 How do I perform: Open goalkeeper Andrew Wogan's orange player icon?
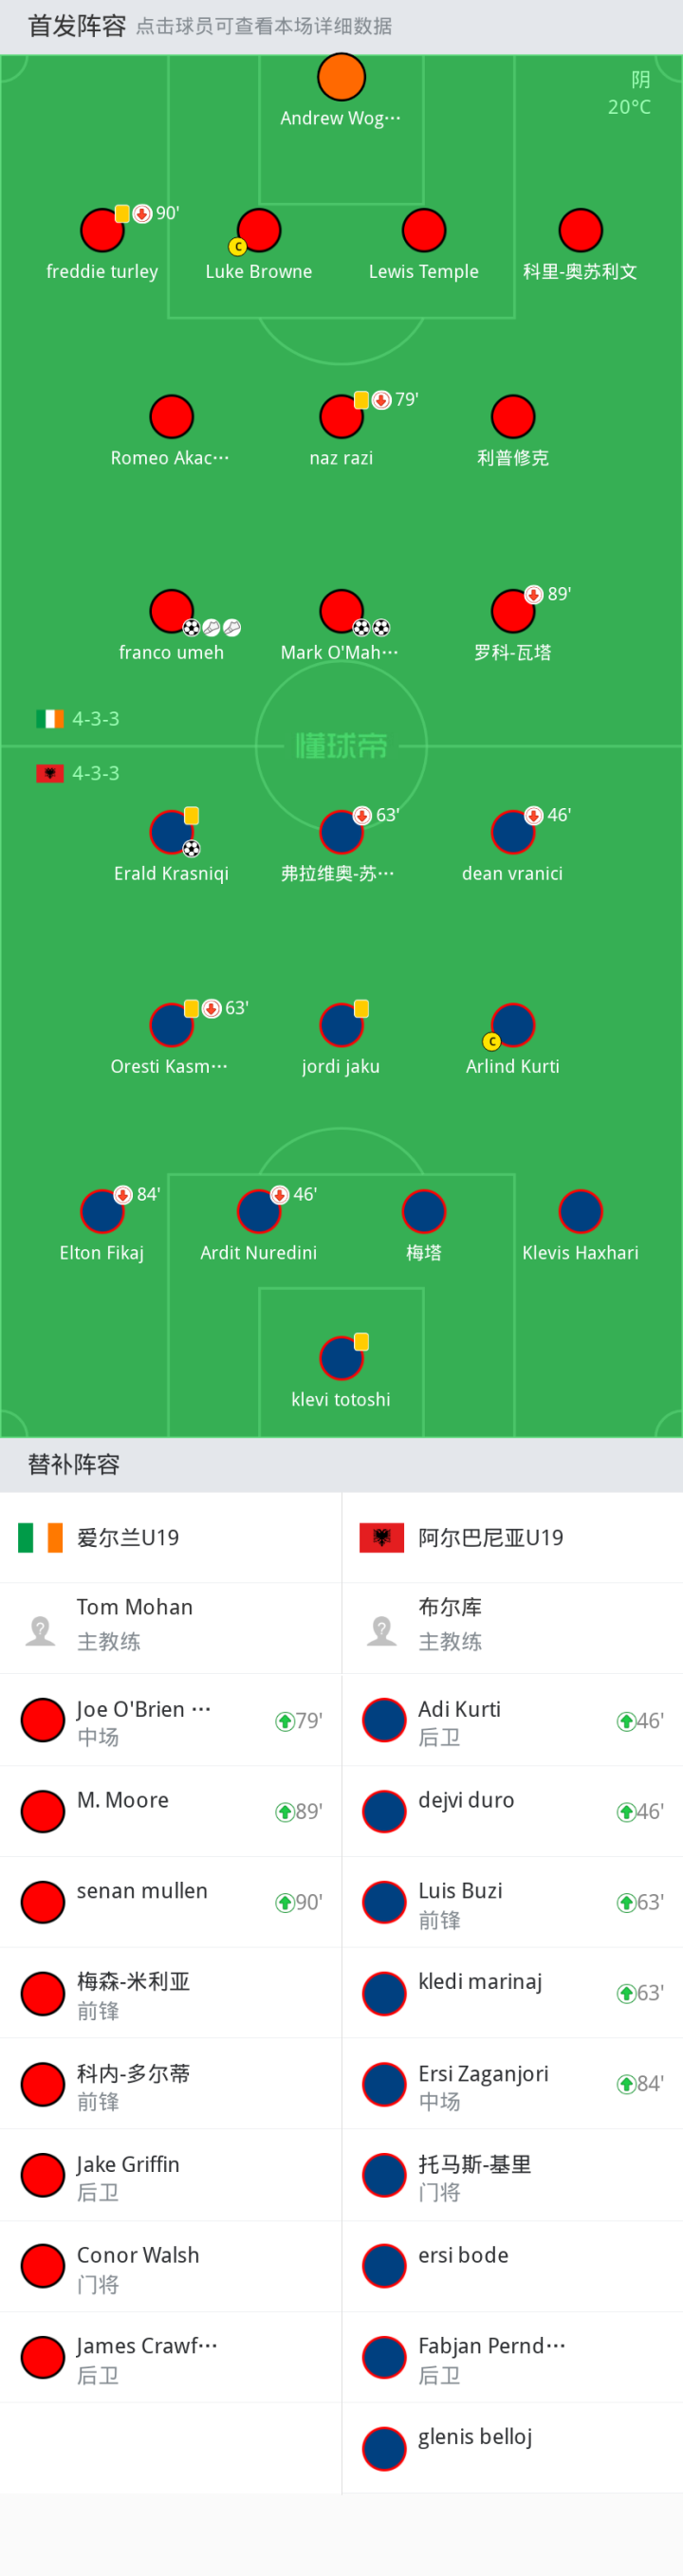click(x=341, y=77)
